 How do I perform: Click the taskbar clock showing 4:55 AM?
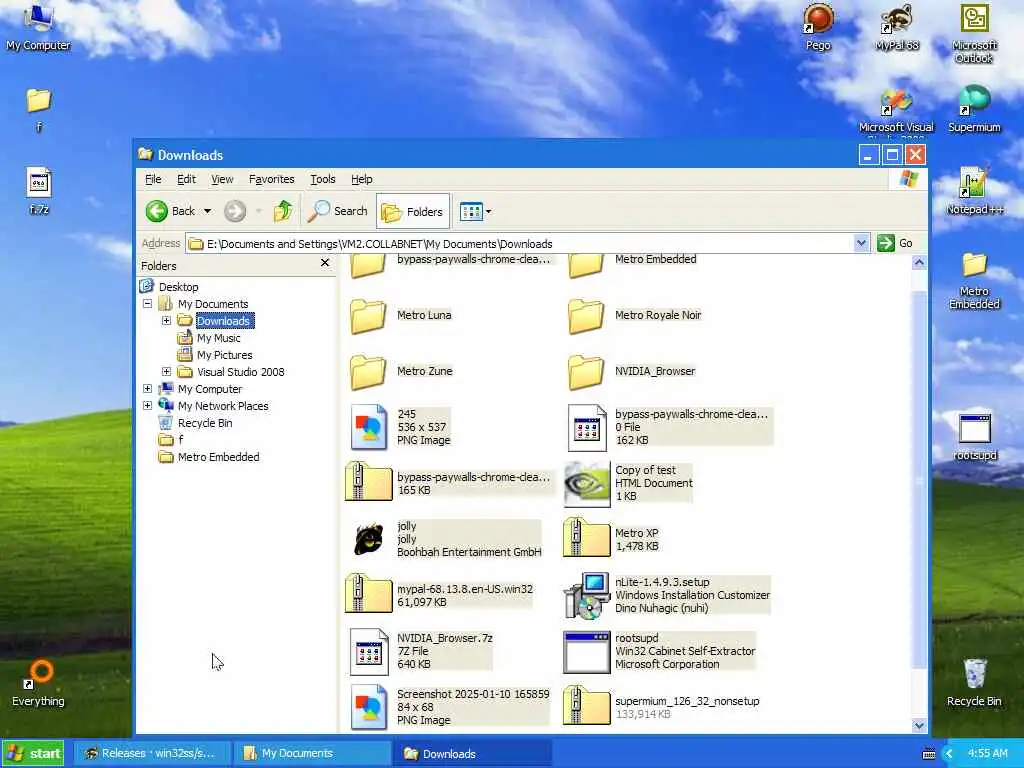click(987, 753)
